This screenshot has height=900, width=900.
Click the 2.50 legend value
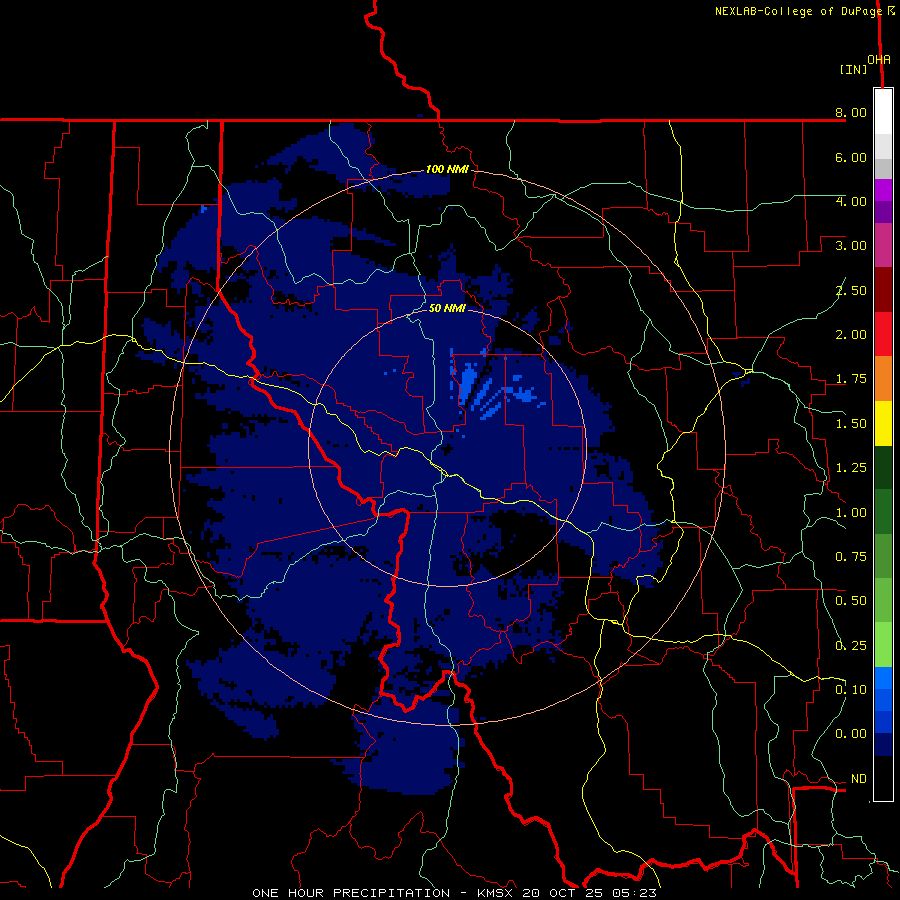pos(851,290)
